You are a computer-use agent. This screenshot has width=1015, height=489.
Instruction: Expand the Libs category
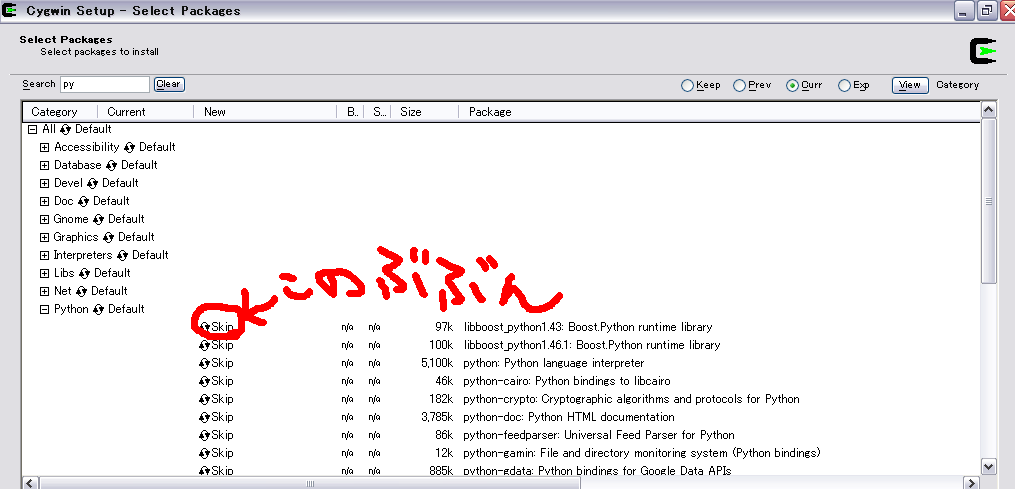(x=45, y=273)
